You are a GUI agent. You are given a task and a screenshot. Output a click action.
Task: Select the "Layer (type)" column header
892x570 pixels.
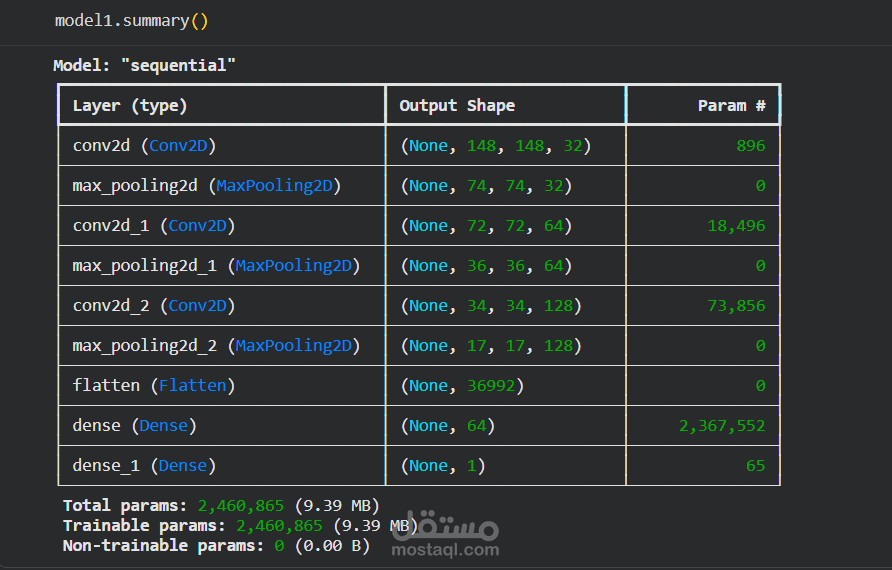click(130, 105)
